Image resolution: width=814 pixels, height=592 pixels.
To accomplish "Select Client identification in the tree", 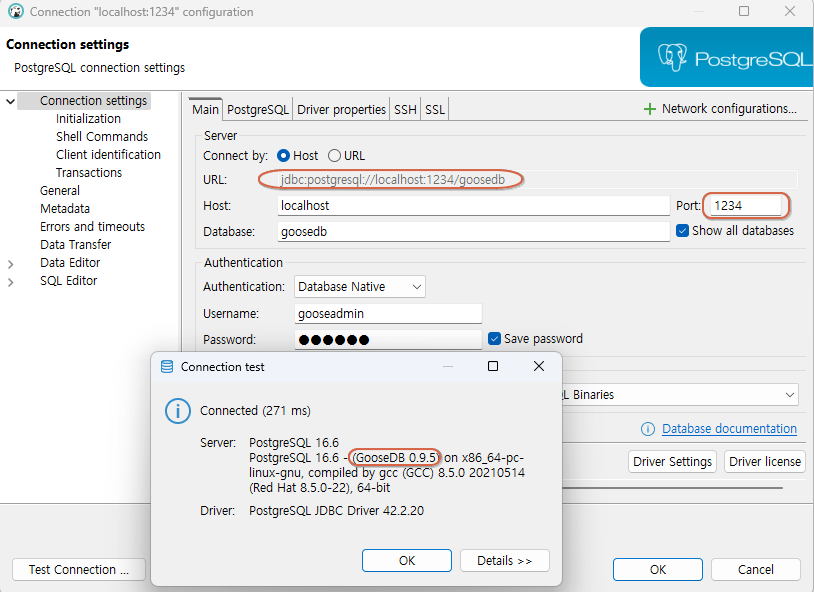I will [x=108, y=155].
